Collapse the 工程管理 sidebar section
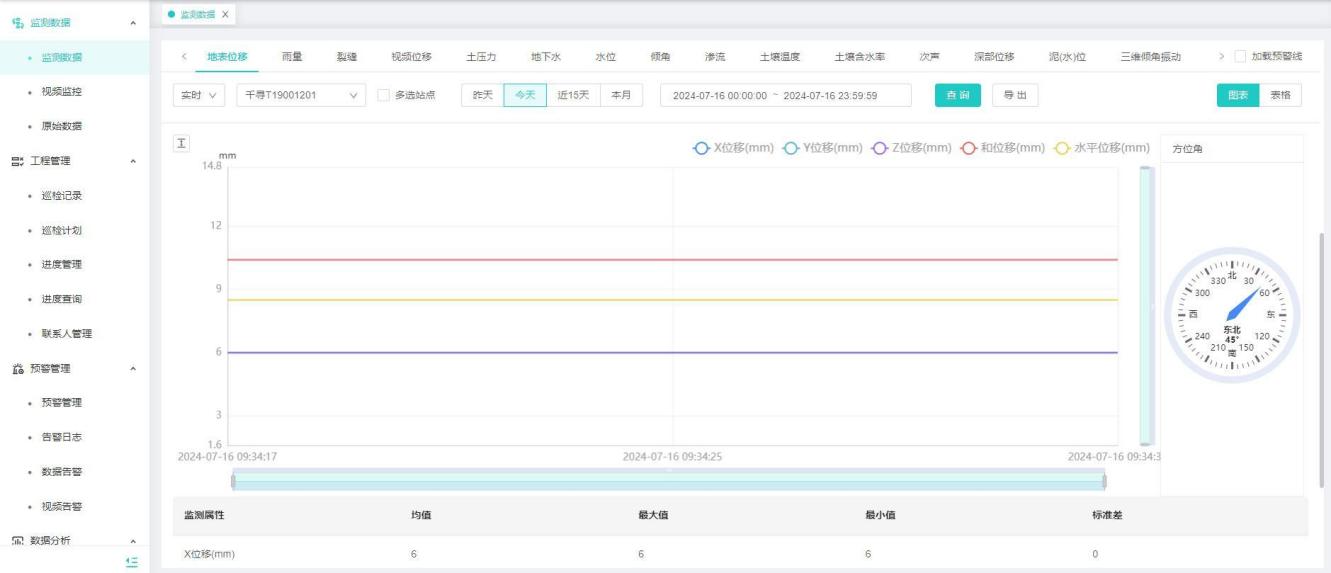This screenshot has width=1331, height=573. pos(134,161)
